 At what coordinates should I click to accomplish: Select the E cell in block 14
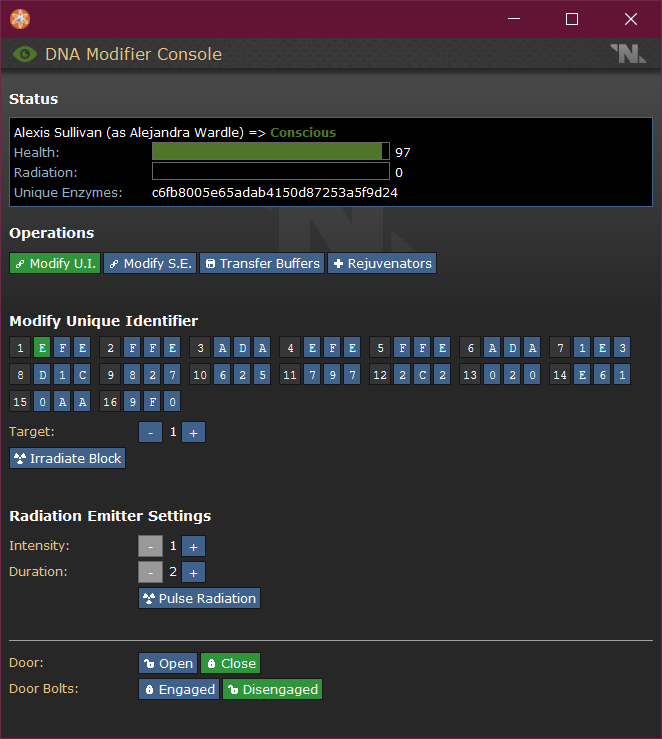click(x=582, y=375)
